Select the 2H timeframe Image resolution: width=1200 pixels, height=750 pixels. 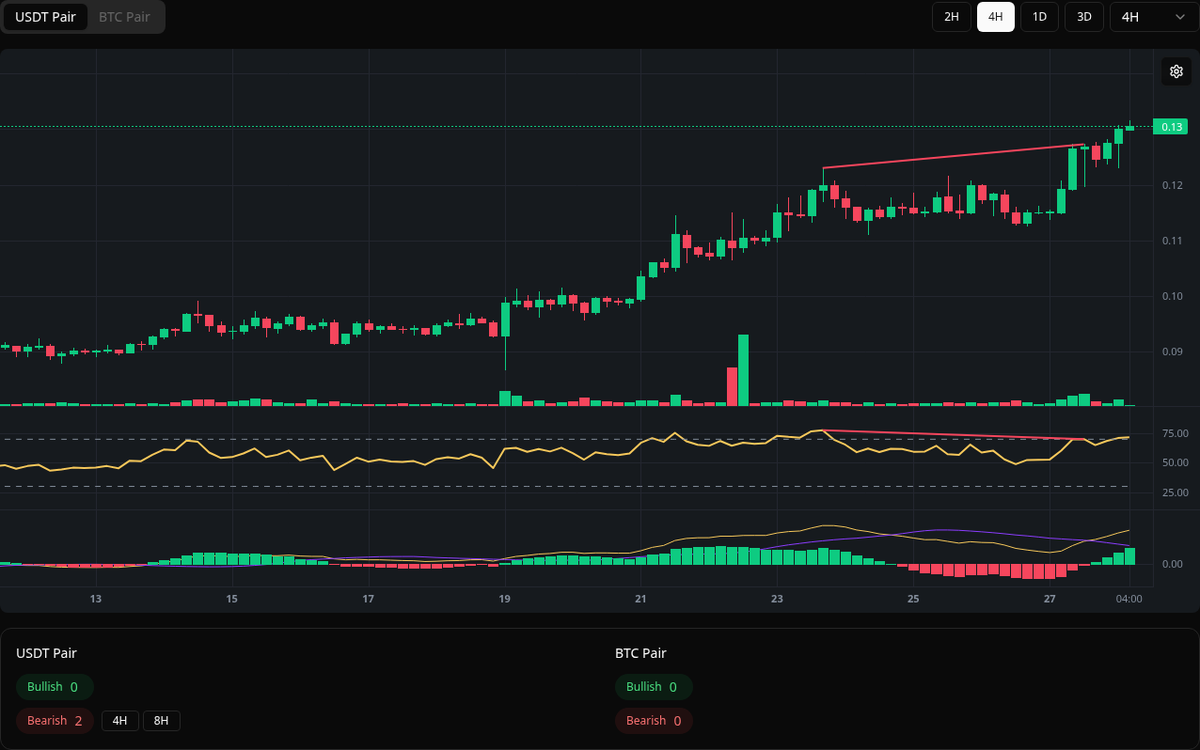pyautogui.click(x=952, y=17)
